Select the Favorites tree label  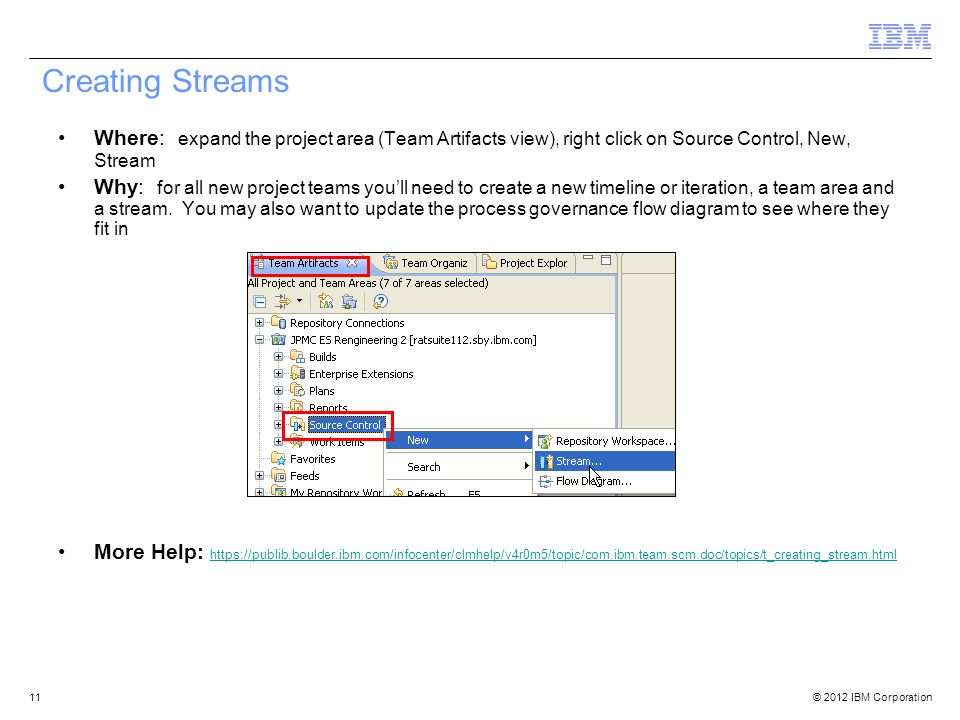coord(312,459)
